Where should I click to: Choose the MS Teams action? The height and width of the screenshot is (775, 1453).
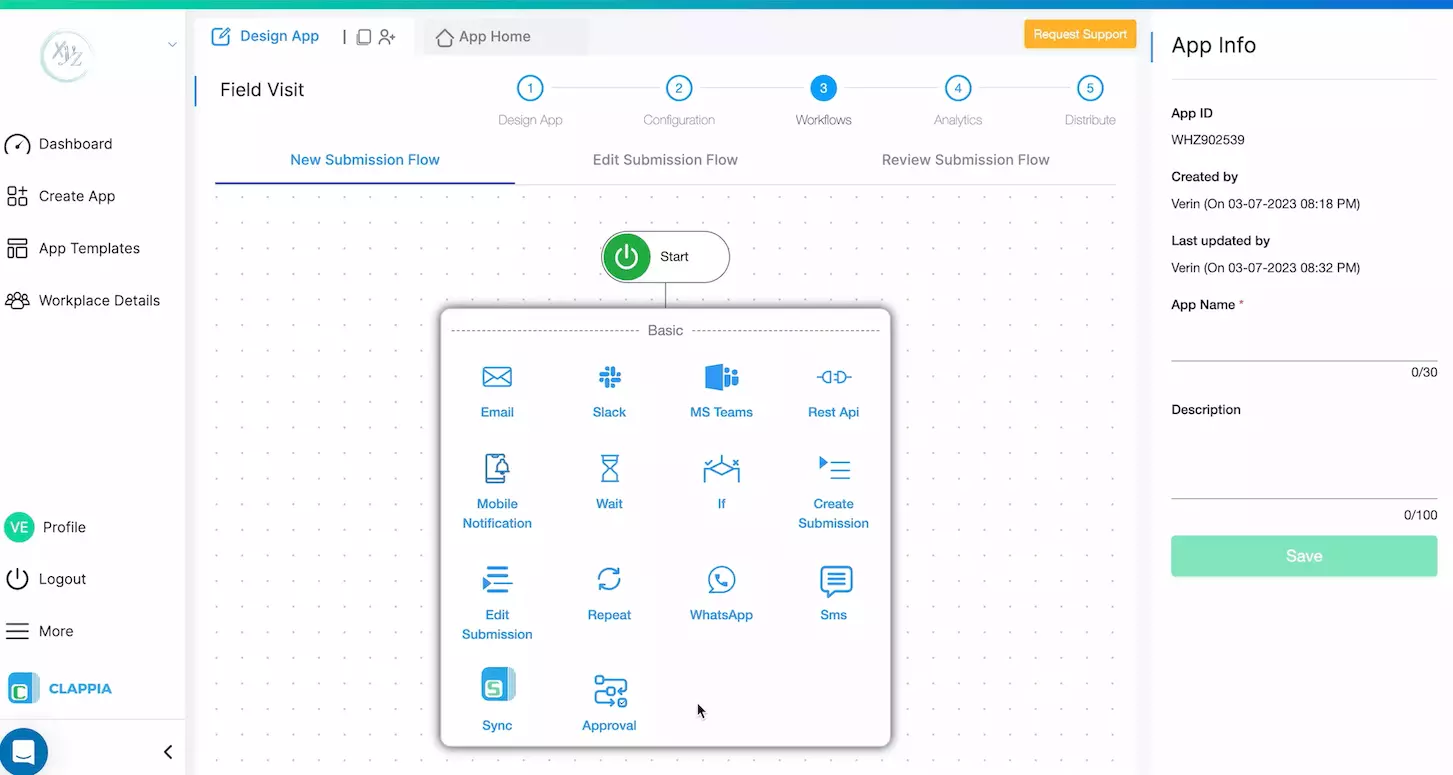pyautogui.click(x=721, y=391)
